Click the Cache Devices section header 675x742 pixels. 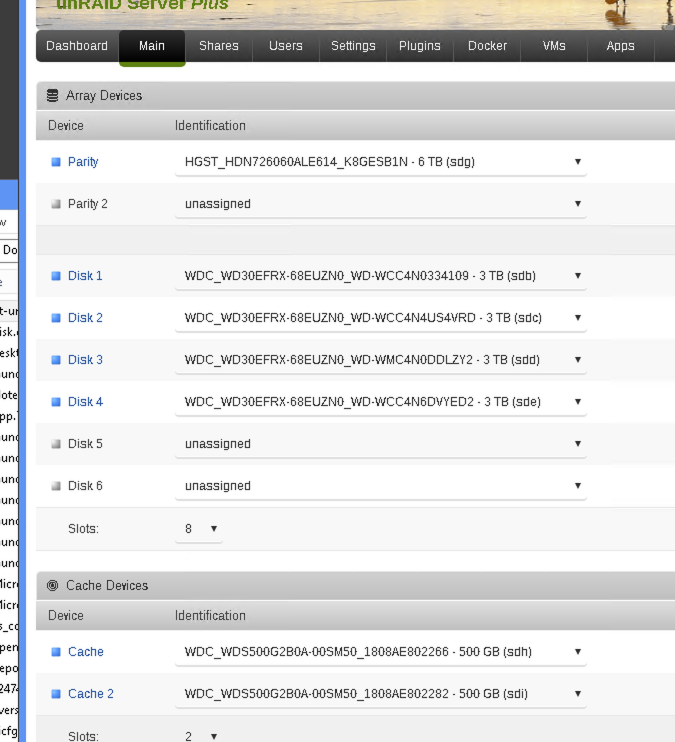pyautogui.click(x=355, y=586)
